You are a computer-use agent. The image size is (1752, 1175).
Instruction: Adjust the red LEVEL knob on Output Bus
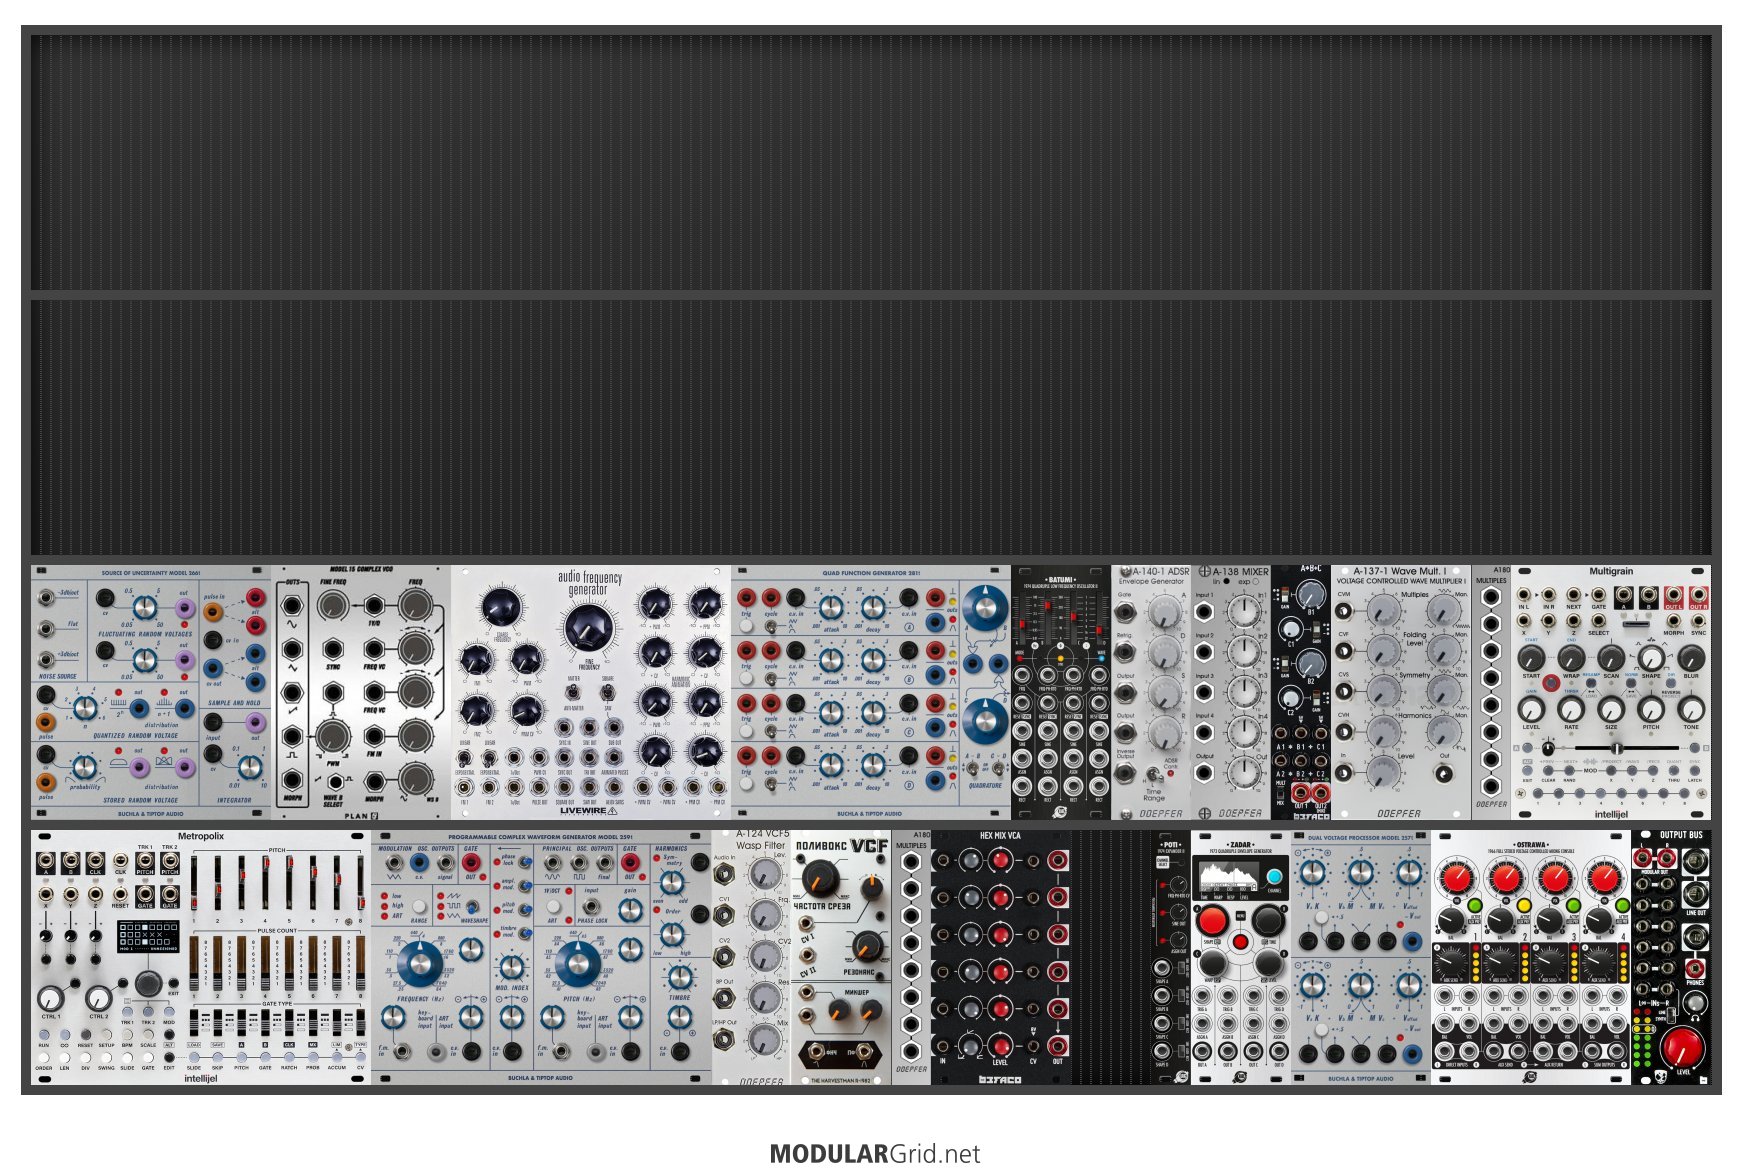pos(1681,1047)
